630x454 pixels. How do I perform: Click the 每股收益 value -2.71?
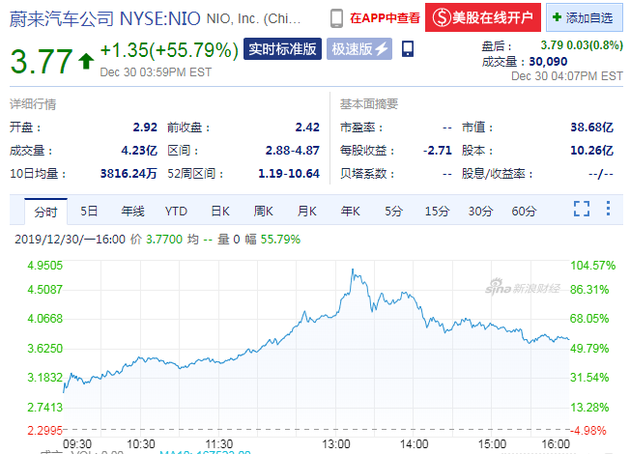coord(438,151)
